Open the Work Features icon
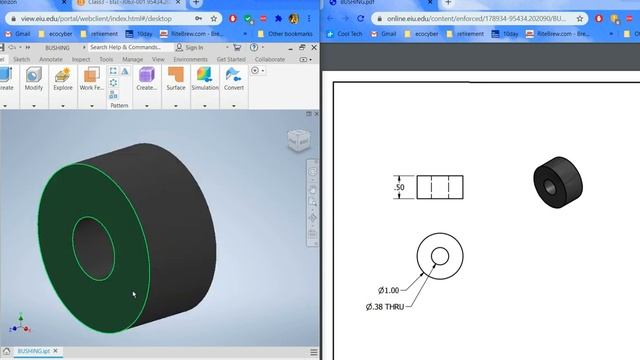640x360 pixels. 91,76
